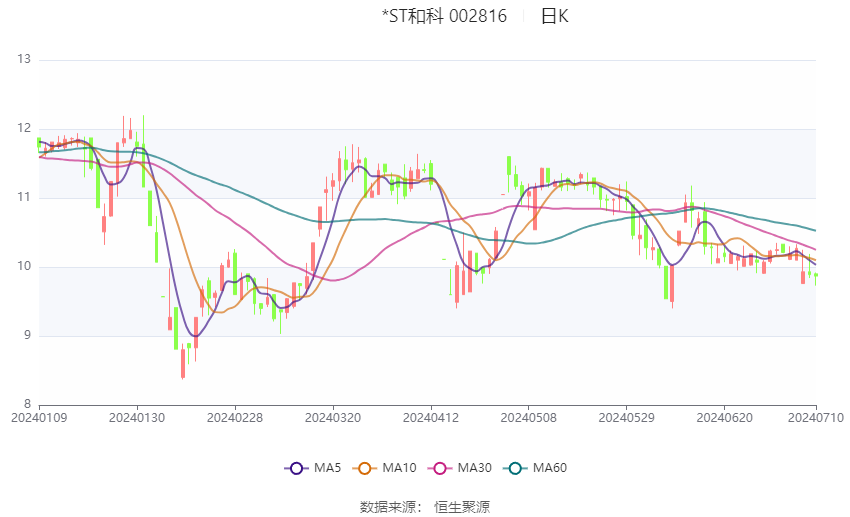The height and width of the screenshot is (517, 850).
Task: Click x-axis date label 20240529
Action: (627, 418)
